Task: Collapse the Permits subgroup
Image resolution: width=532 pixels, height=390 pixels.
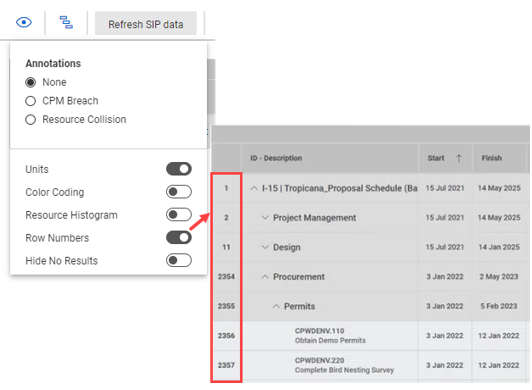Action: 276,307
